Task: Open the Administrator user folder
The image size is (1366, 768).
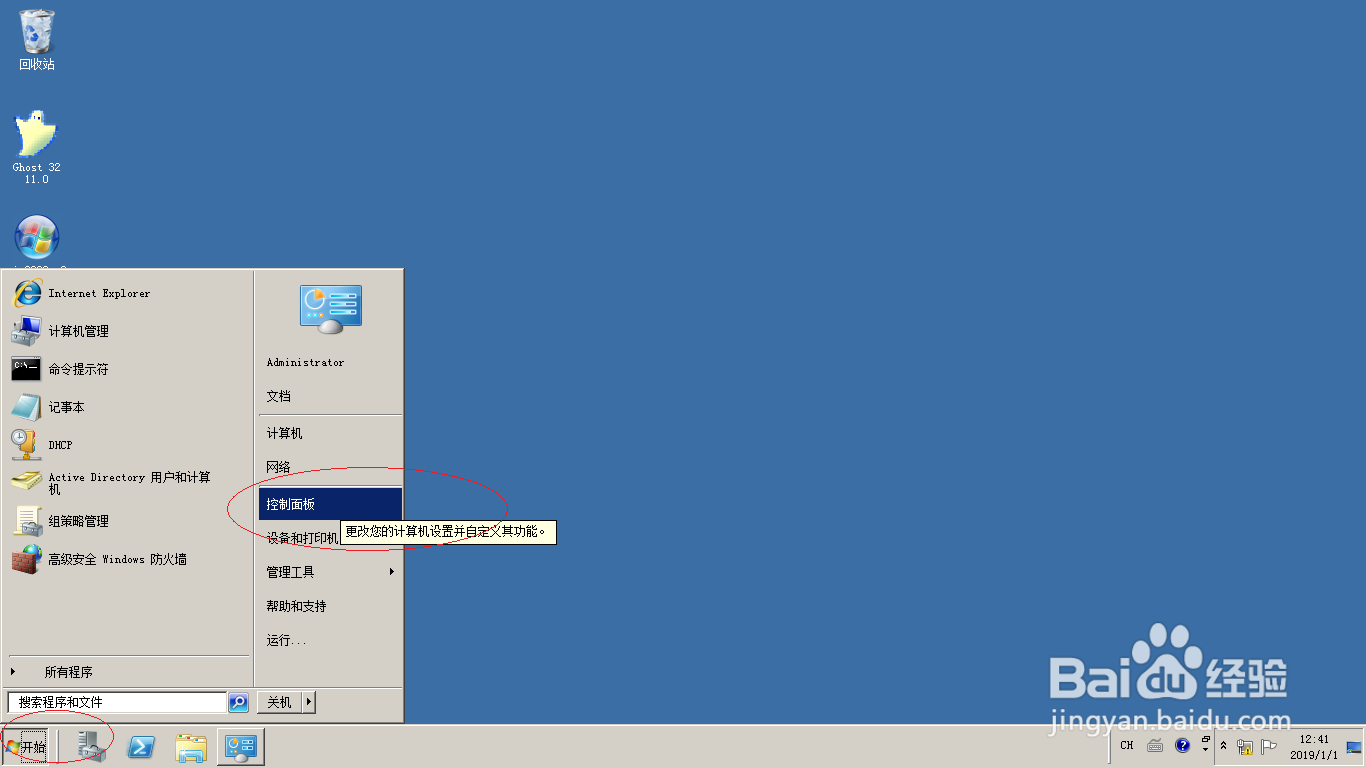Action: pos(330,362)
